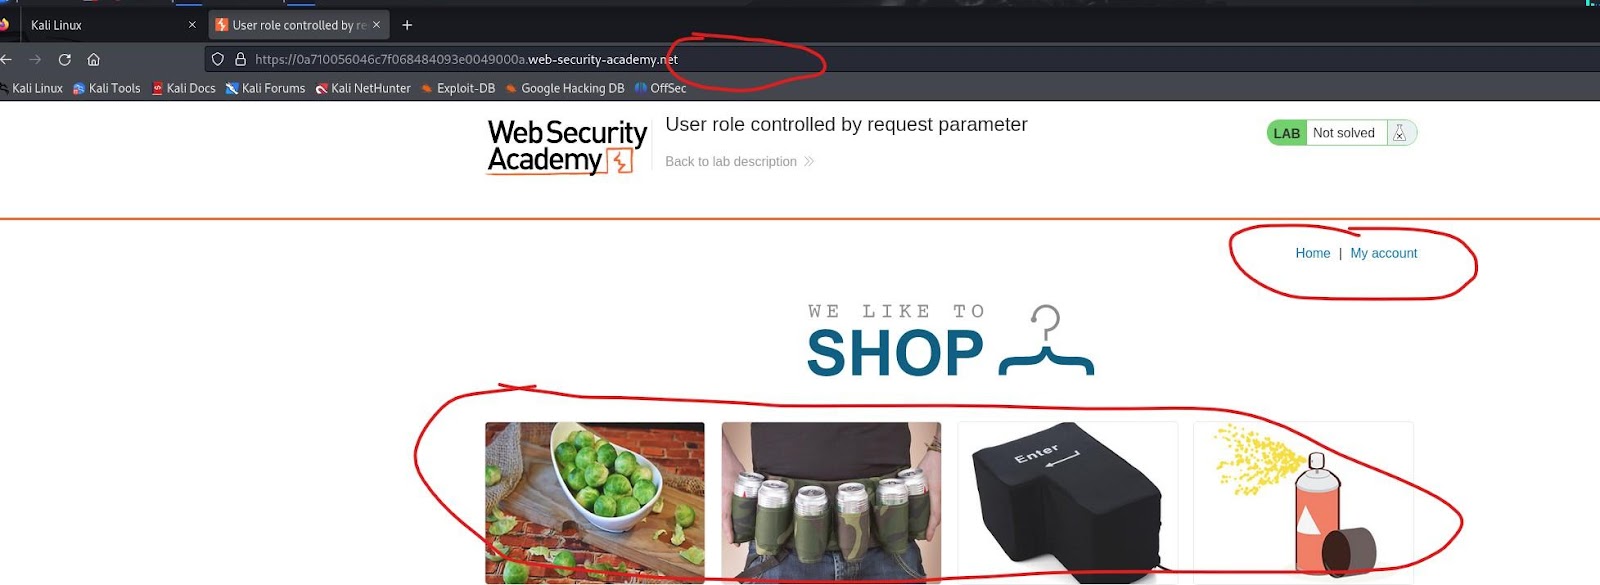Go to the browser home page icon
Viewport: 1600px width, 585px height.
point(94,60)
